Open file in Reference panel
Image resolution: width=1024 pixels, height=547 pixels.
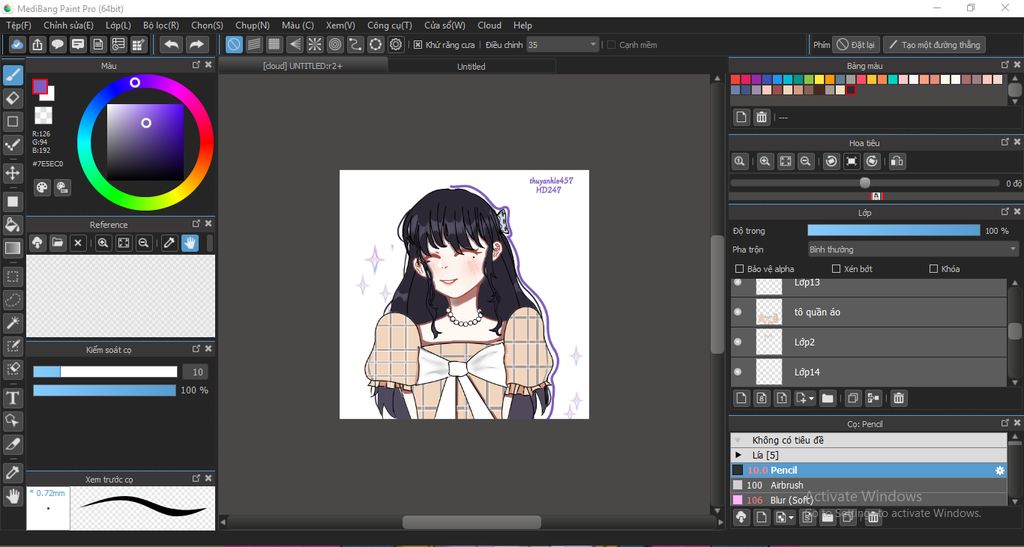57,243
